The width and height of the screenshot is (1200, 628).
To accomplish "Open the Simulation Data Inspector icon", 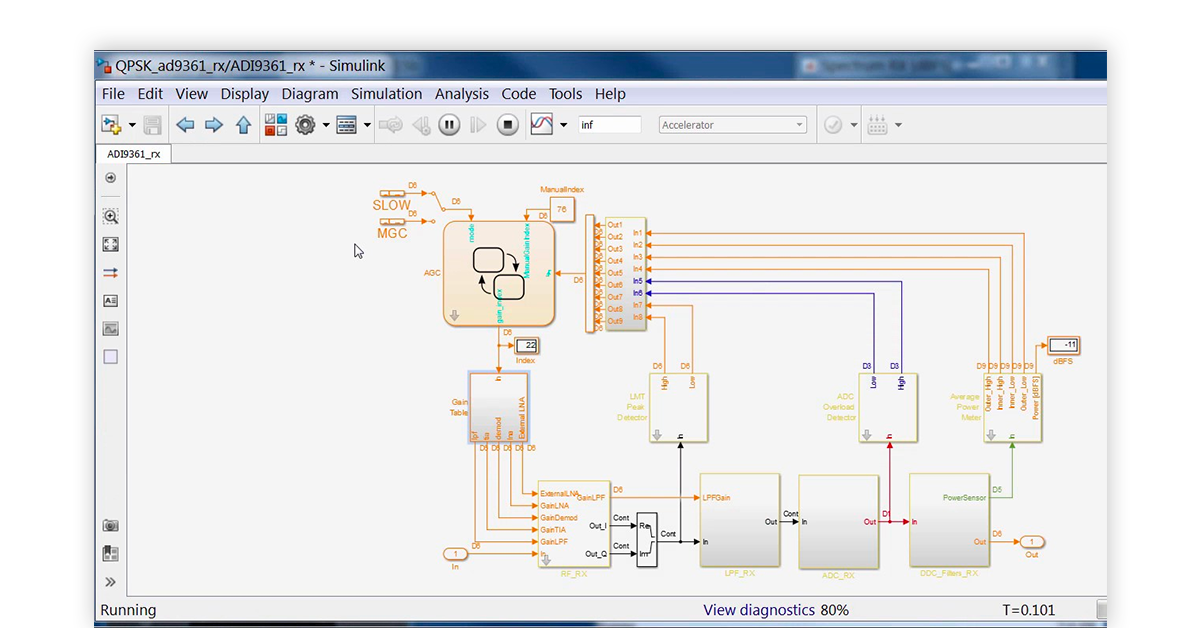I will (542, 125).
